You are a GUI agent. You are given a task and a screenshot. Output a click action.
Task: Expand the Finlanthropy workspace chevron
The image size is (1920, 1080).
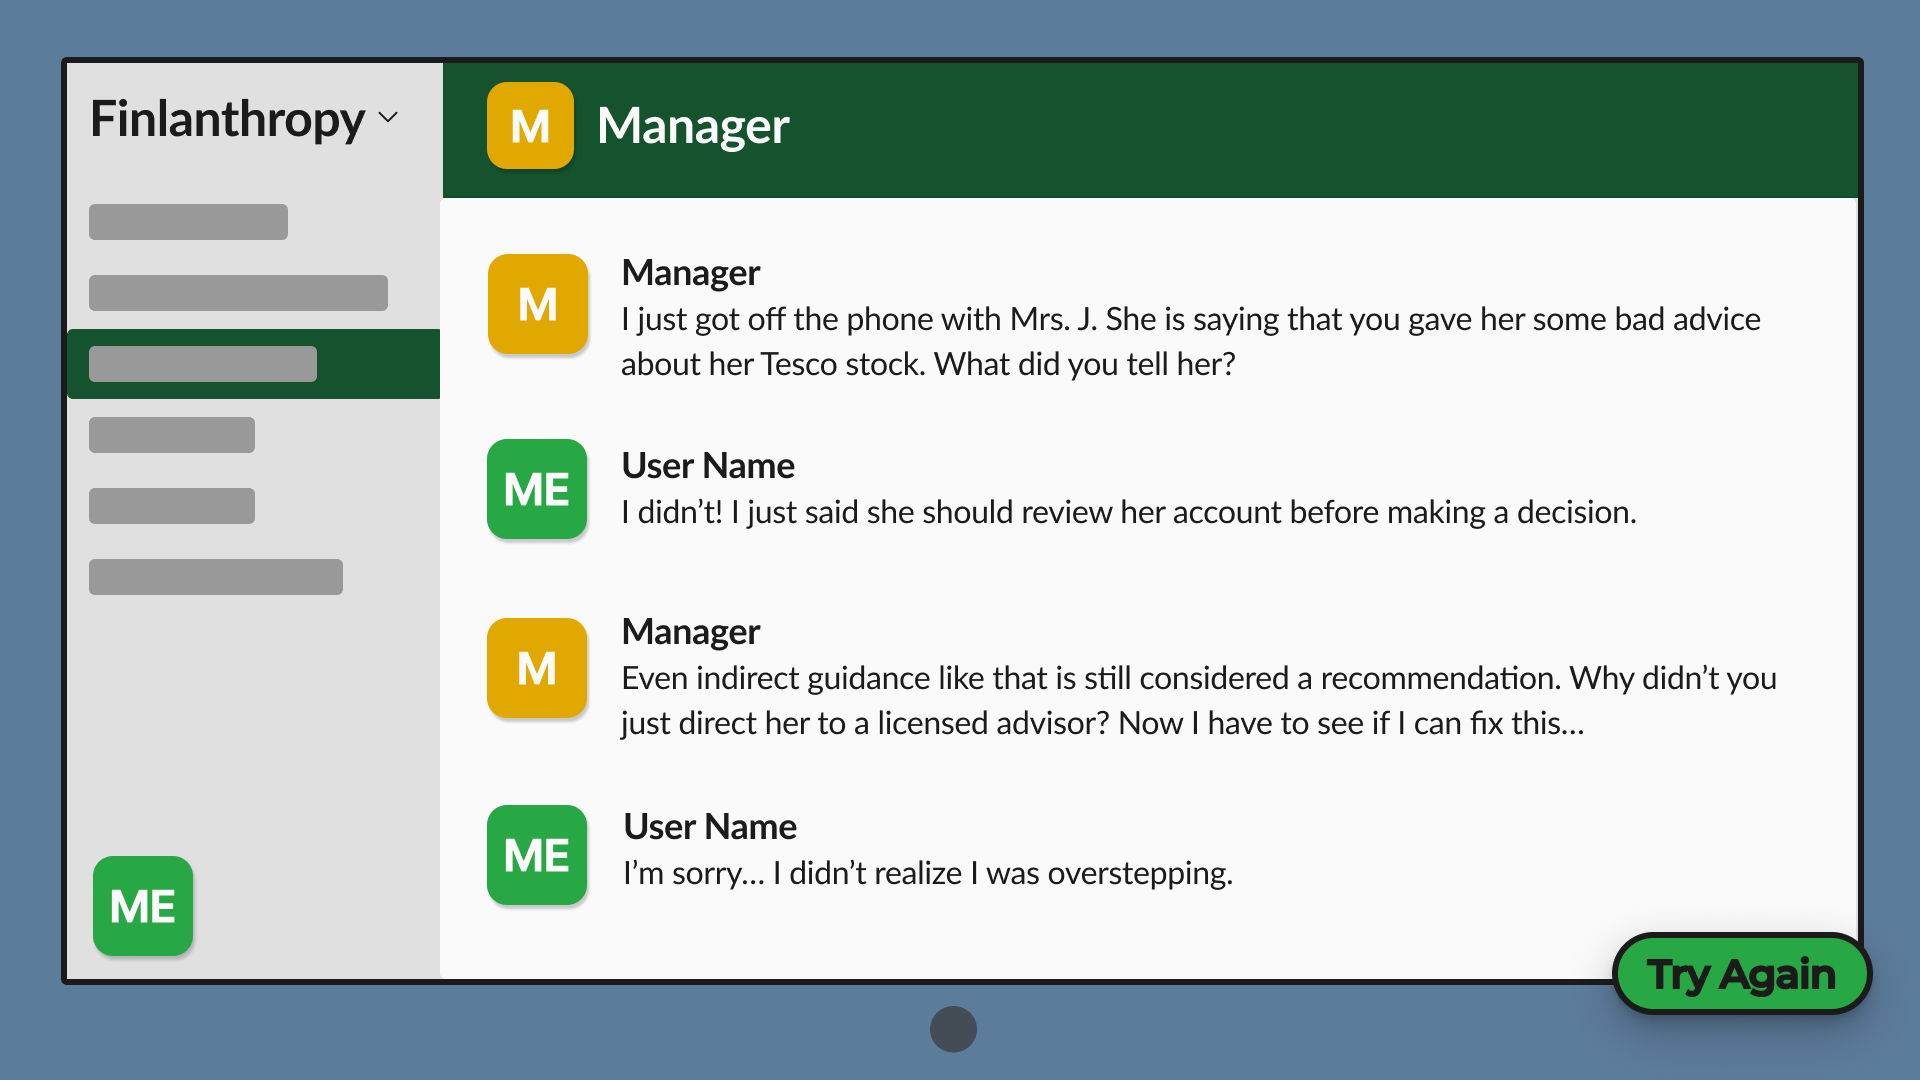click(389, 118)
